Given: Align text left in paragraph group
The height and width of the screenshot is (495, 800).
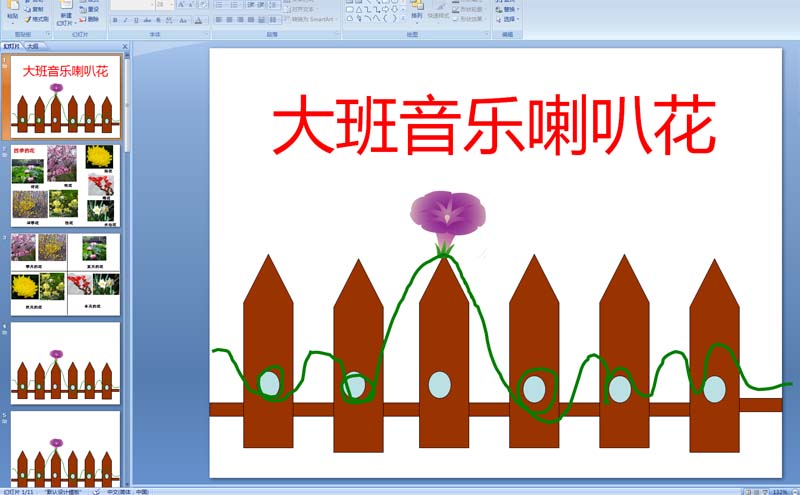Looking at the screenshot, I should click(219, 19).
